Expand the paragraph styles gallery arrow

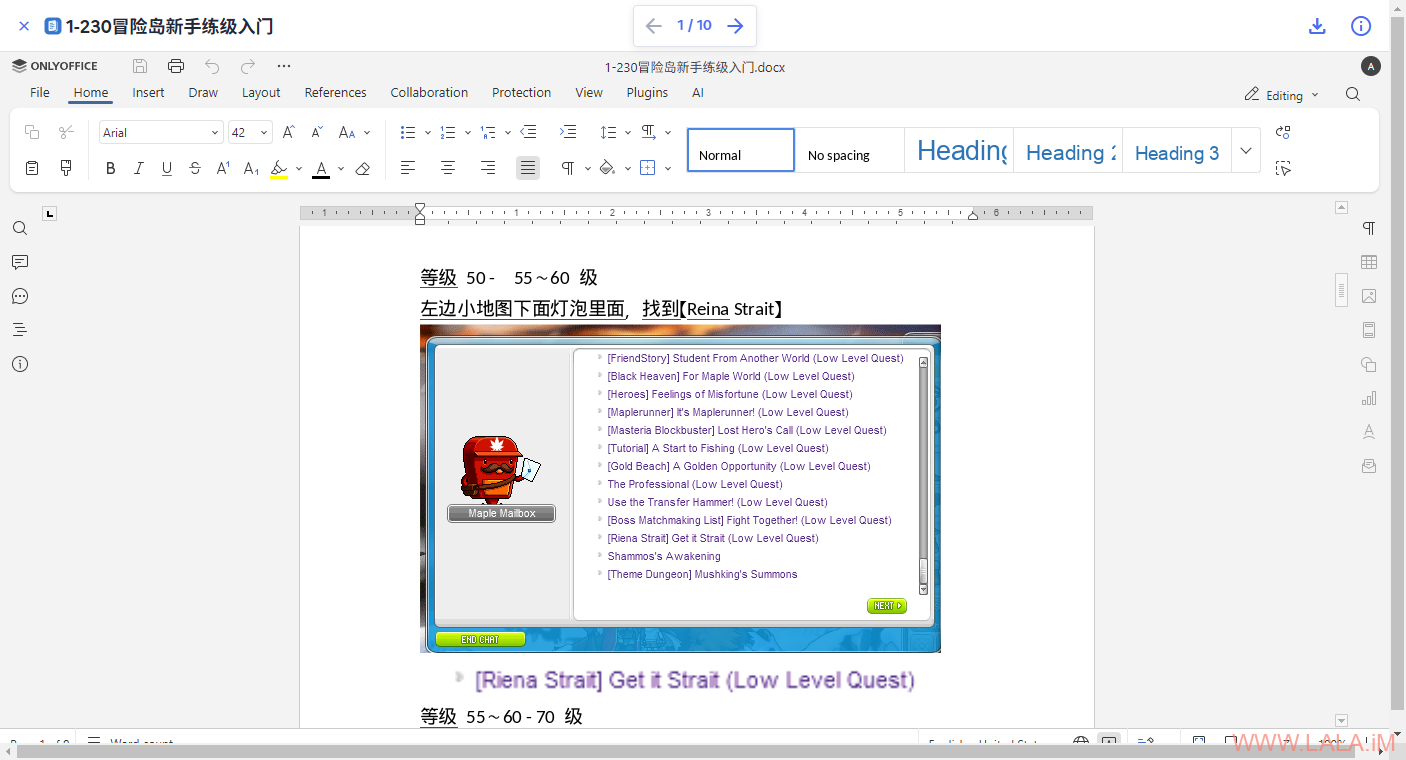point(1245,151)
